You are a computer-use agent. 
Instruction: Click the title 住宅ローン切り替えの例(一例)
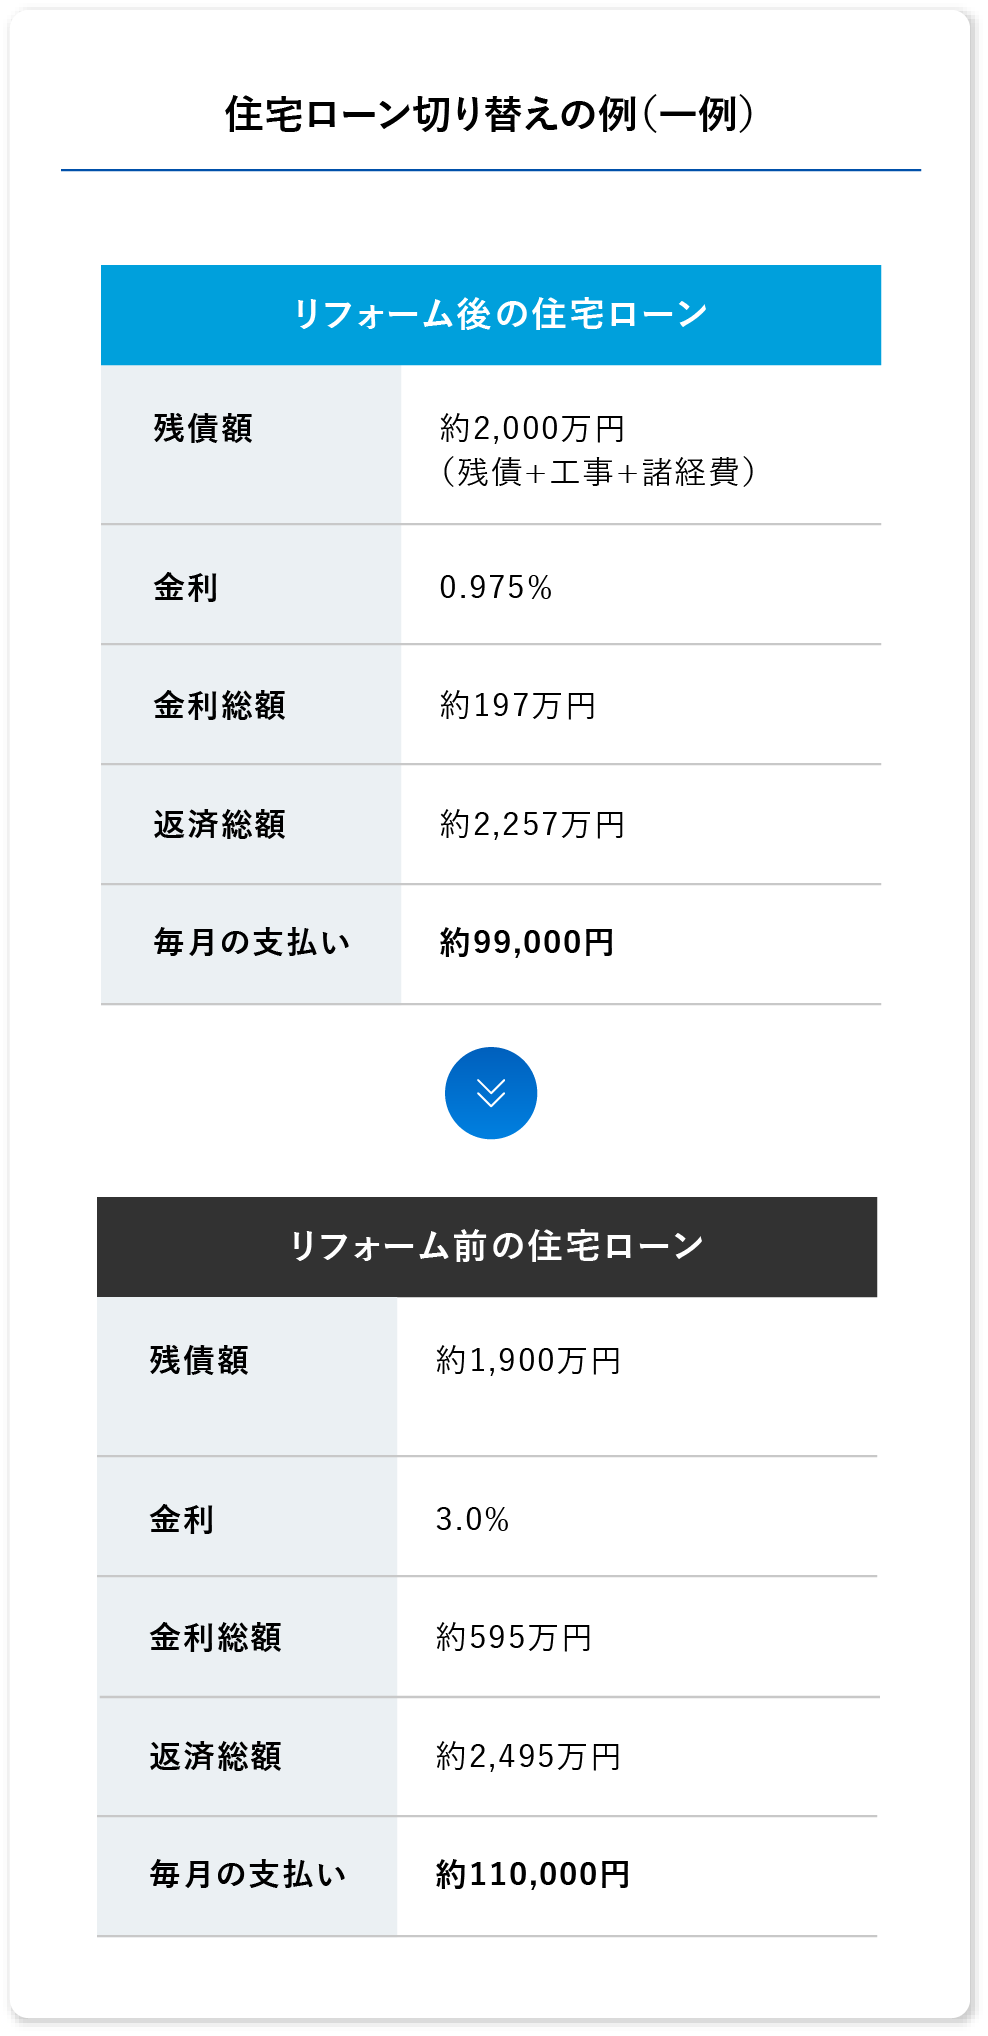coord(490,114)
